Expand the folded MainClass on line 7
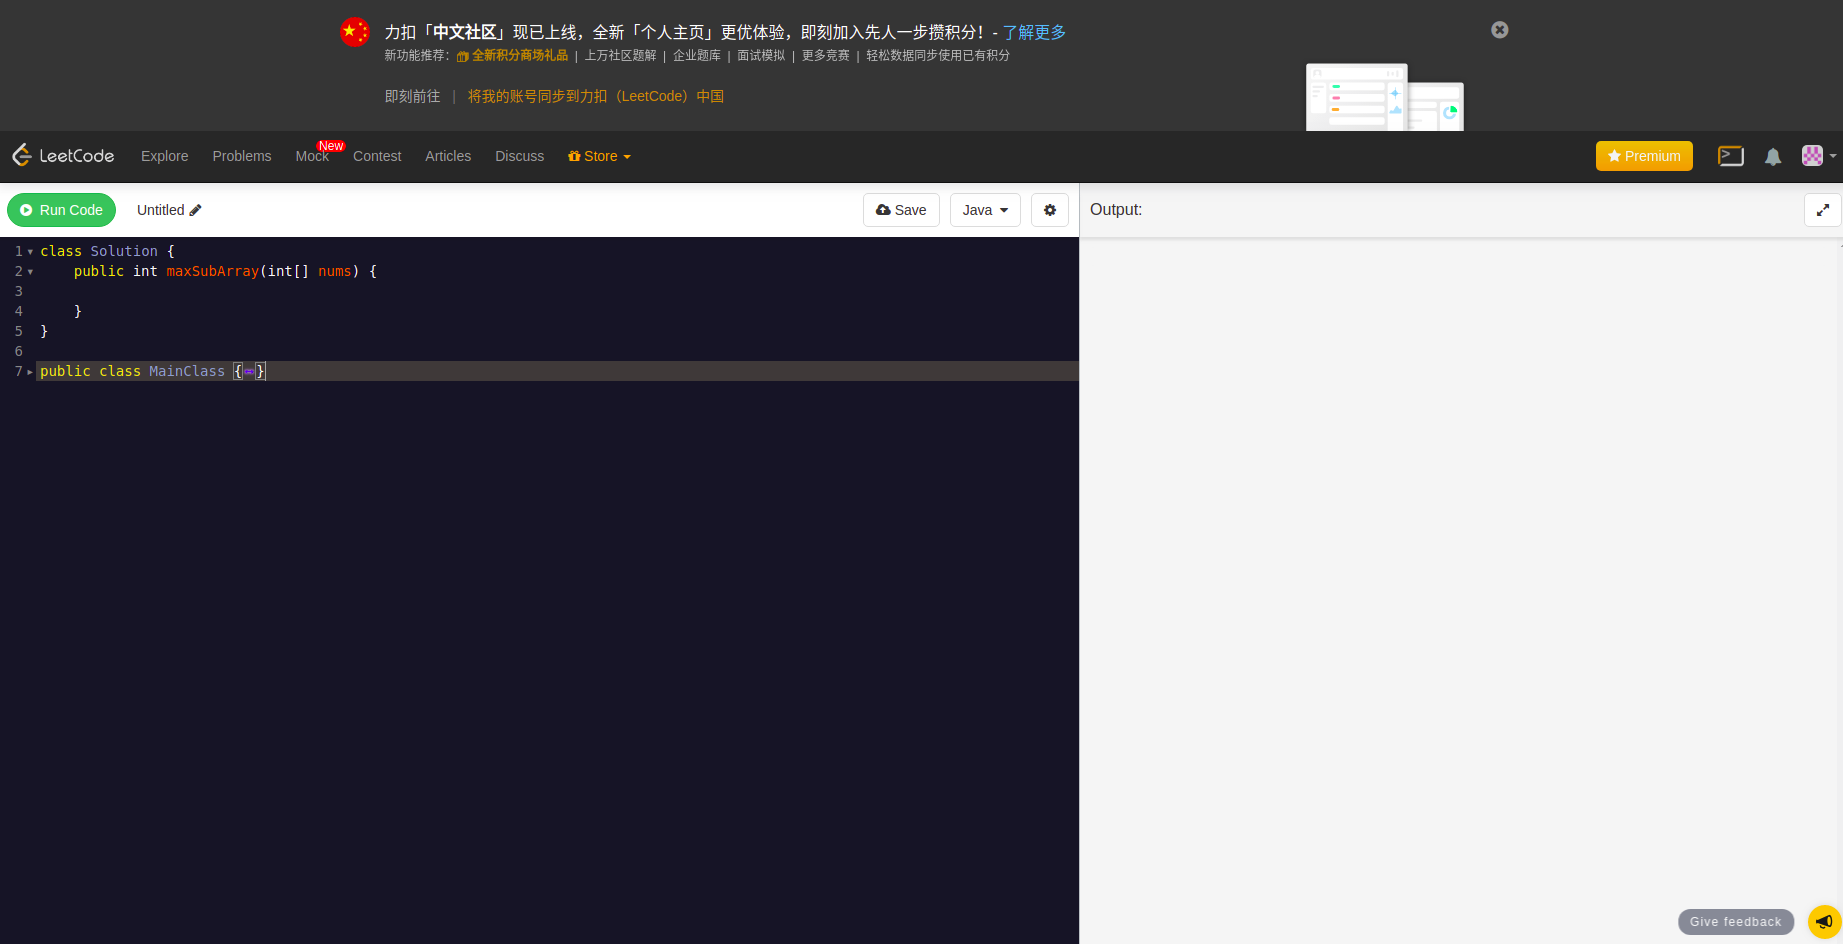This screenshot has width=1843, height=944. pos(30,372)
